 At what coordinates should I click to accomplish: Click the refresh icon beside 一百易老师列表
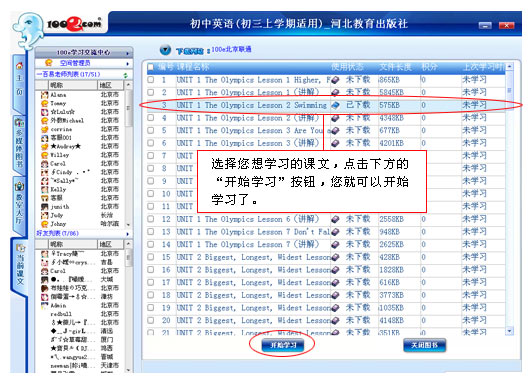[x=126, y=75]
